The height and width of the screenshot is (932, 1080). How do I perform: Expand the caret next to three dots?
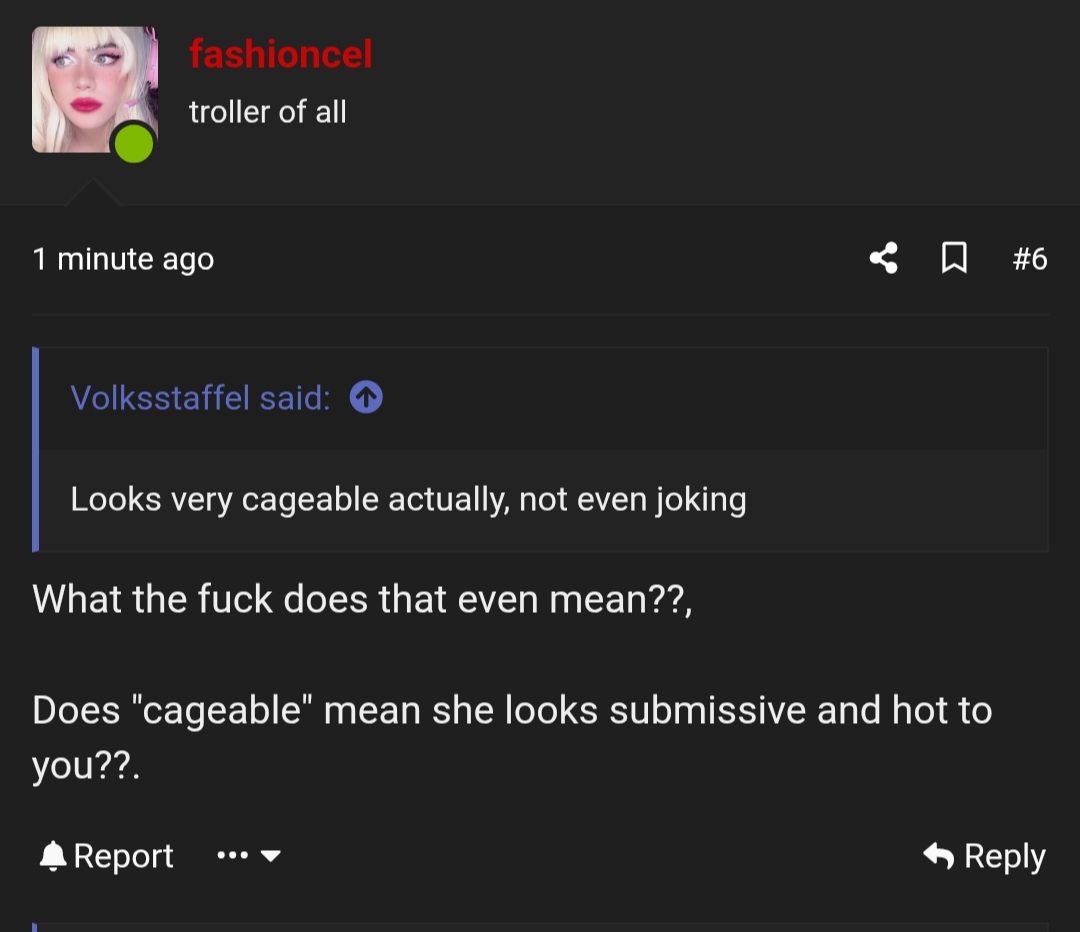click(x=270, y=856)
